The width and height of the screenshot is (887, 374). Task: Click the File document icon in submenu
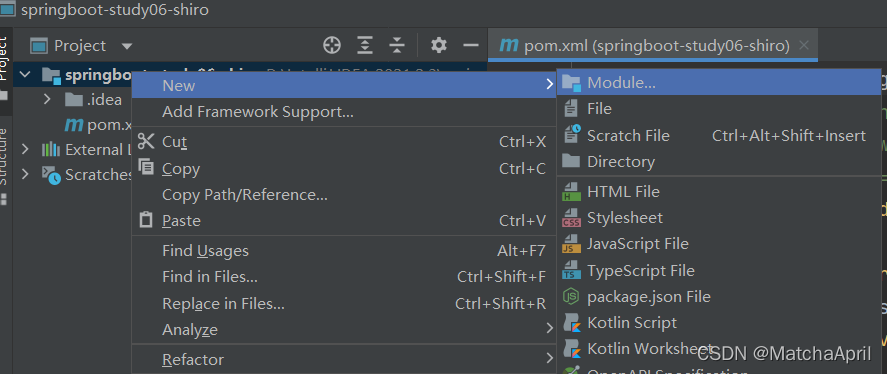[571, 109]
